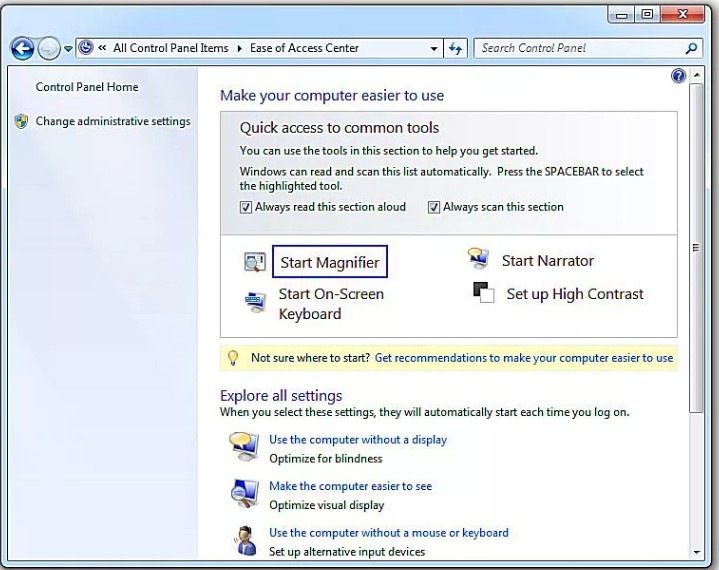Click Start On-Screen Keyboard
The width and height of the screenshot is (719, 570).
coord(331,304)
